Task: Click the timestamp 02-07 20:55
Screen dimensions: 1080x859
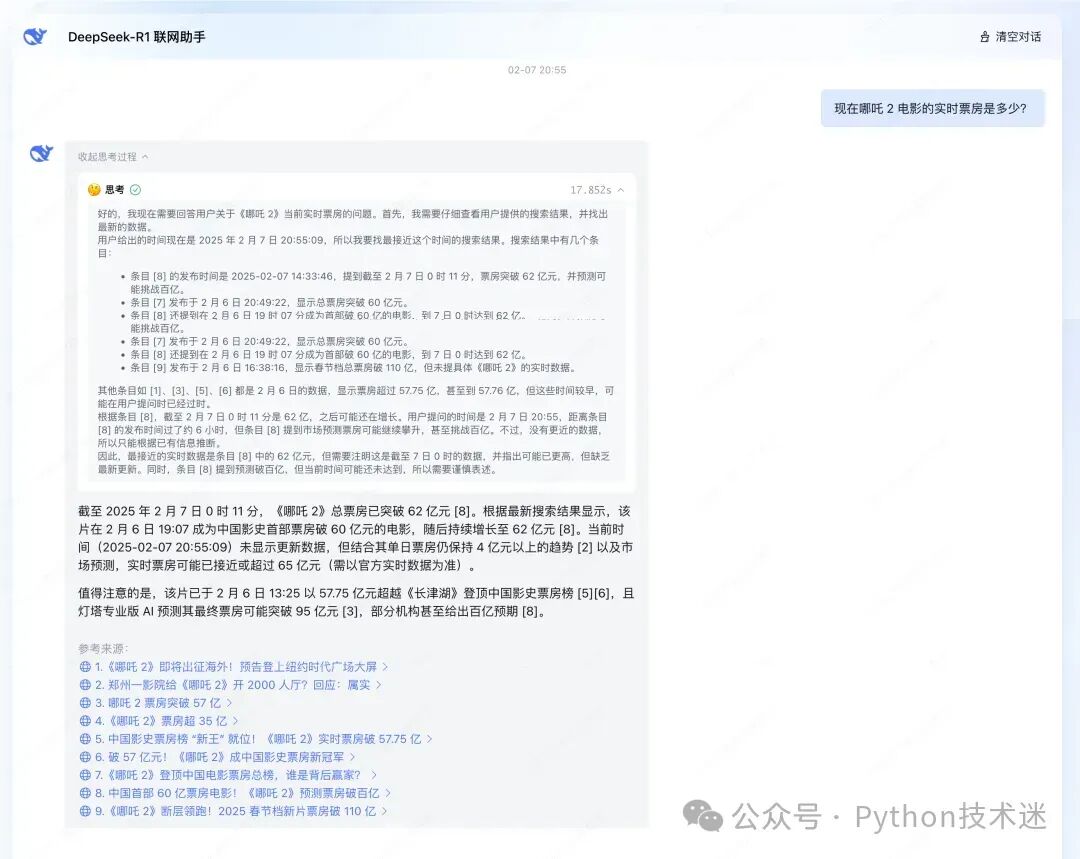Action: tap(537, 70)
